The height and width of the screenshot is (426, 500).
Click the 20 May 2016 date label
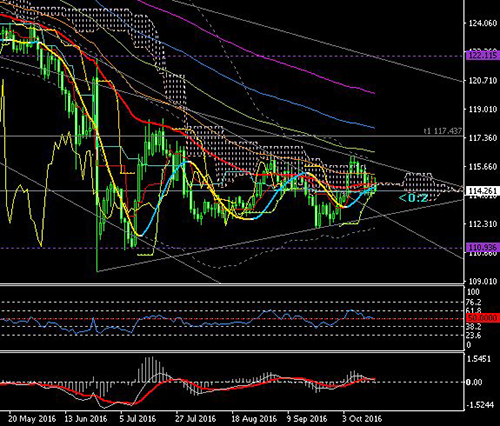click(x=32, y=419)
